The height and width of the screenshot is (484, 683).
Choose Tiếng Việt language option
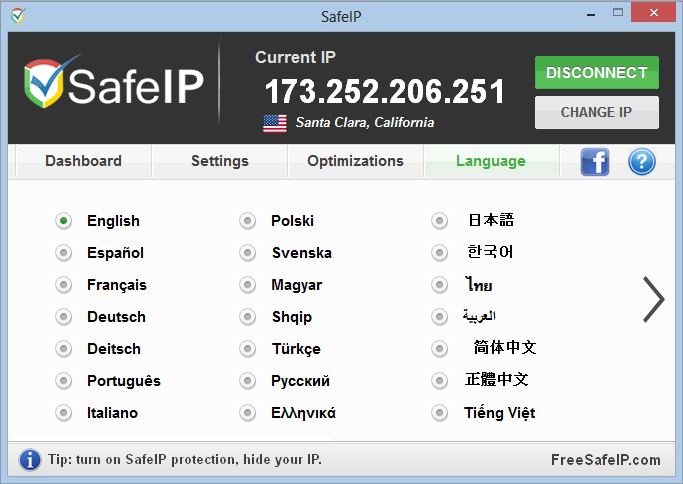point(440,413)
